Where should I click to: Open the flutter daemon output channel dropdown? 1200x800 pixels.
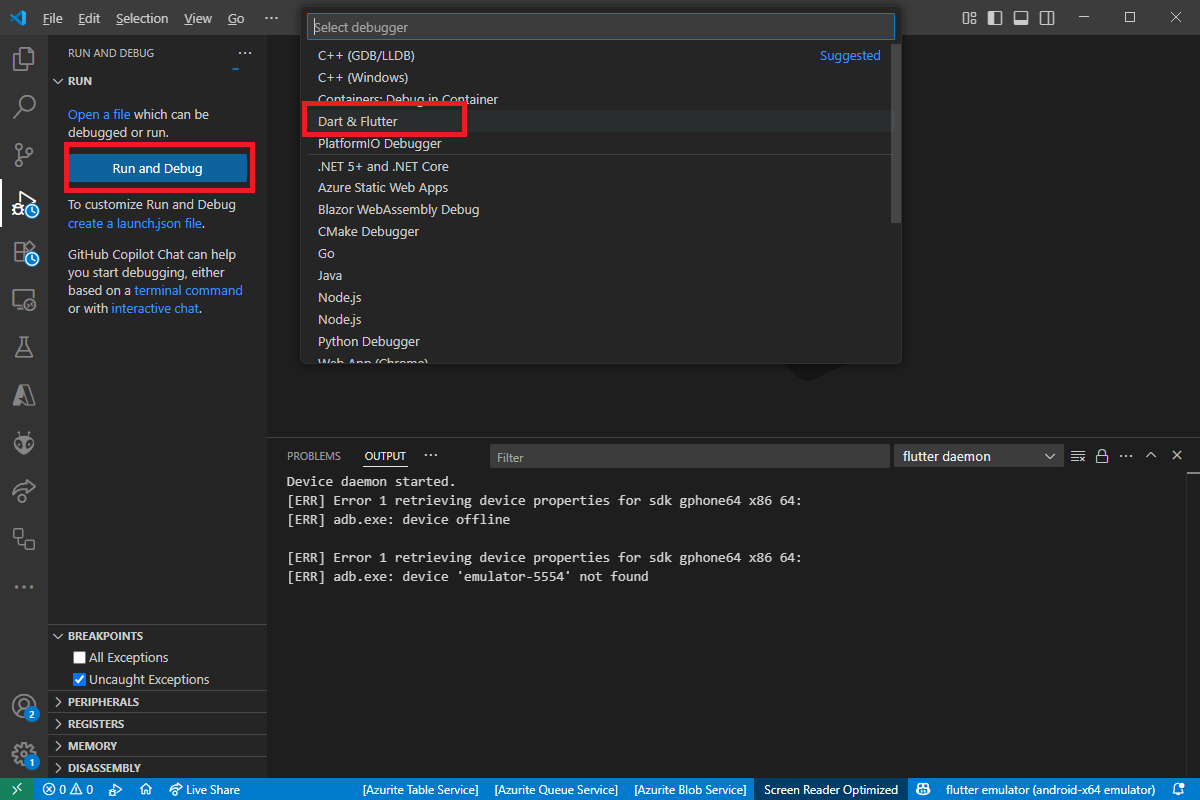tap(978, 455)
